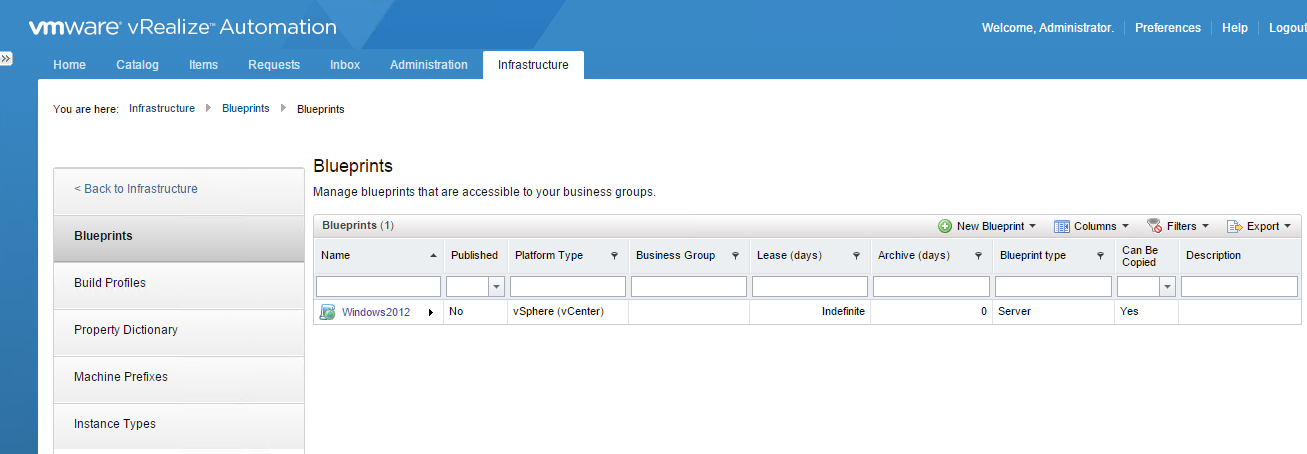Open the Home tab
1307x454 pixels.
pyautogui.click(x=69, y=65)
